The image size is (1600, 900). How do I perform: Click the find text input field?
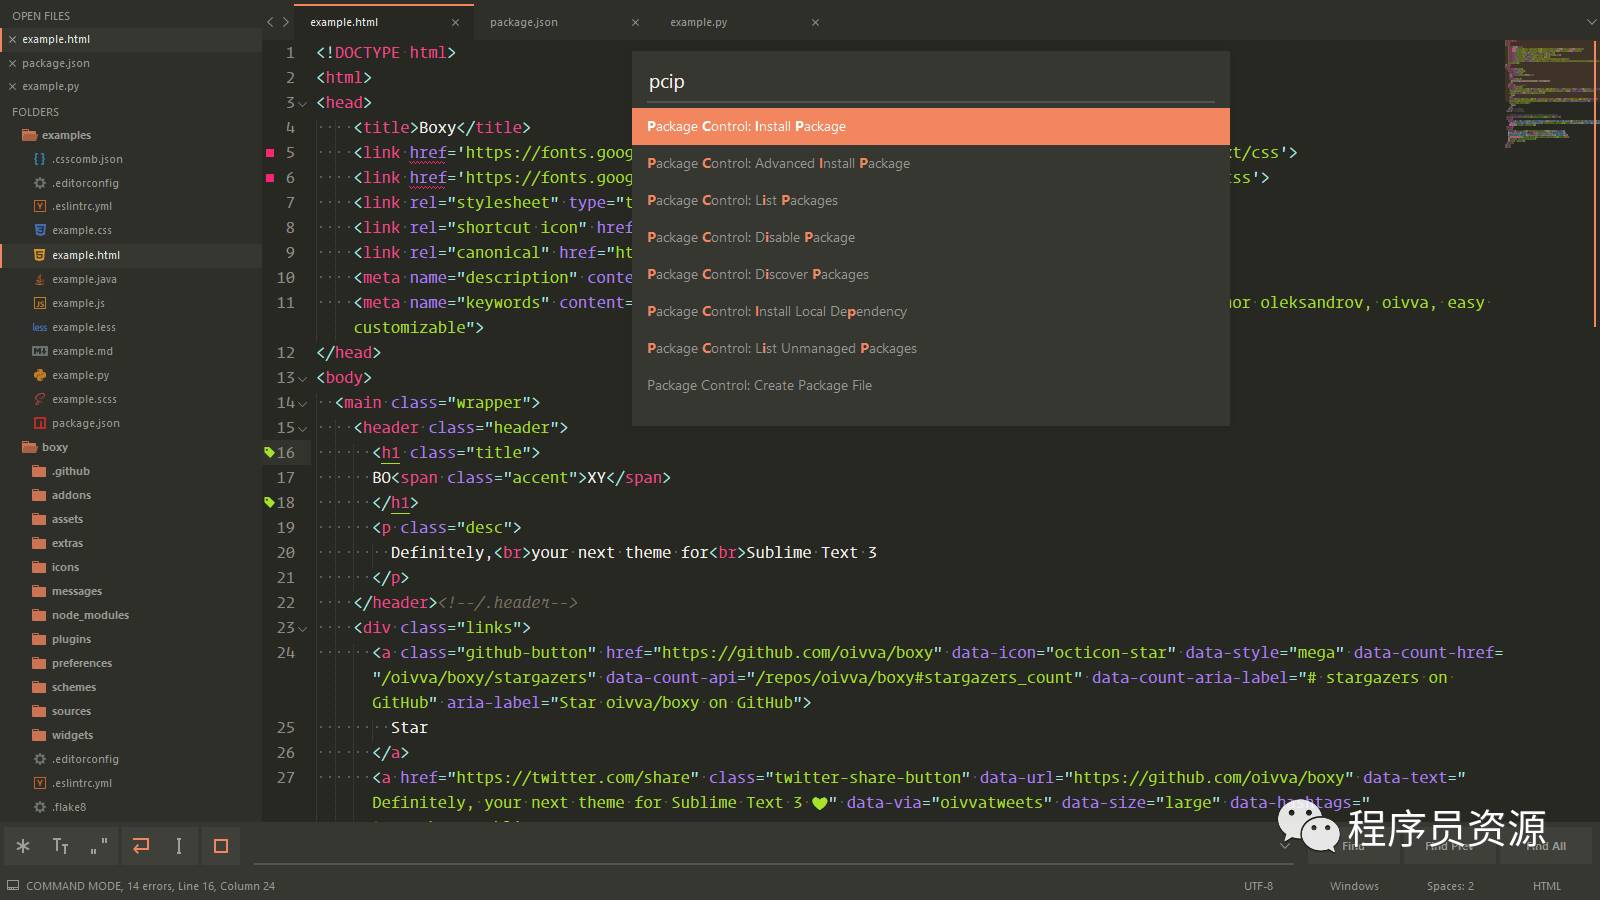772,846
